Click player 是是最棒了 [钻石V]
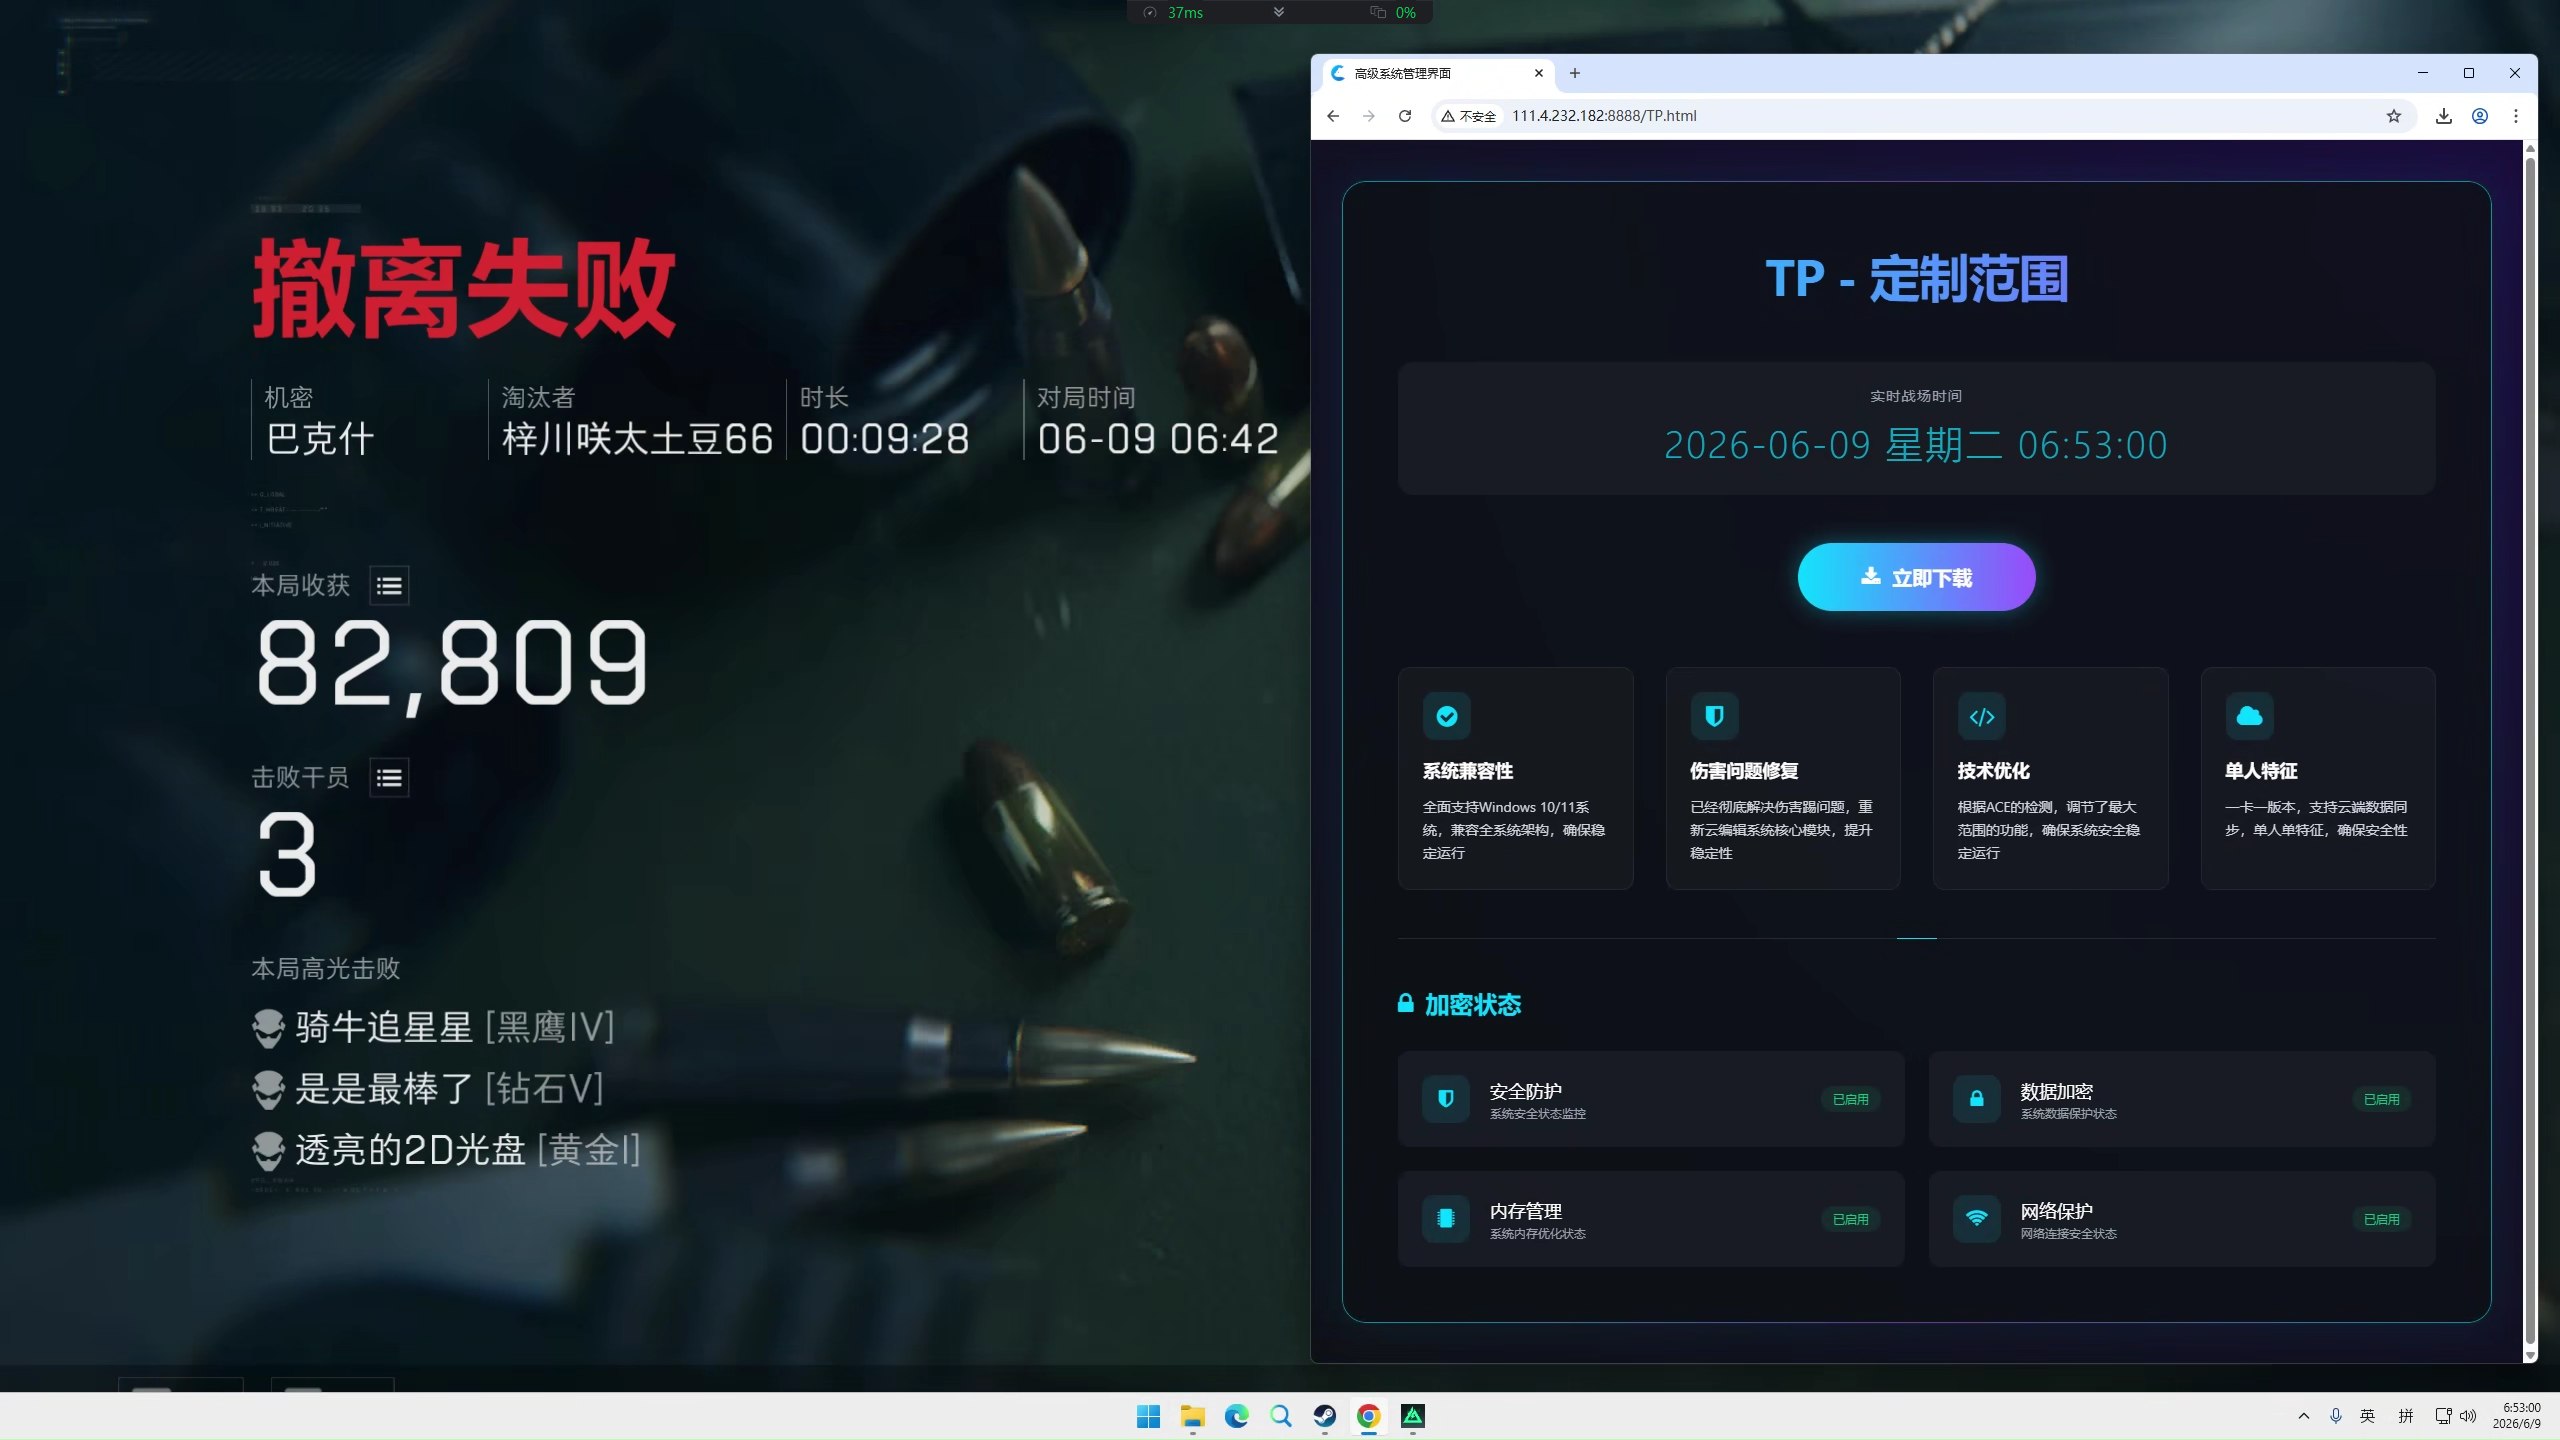 428,1089
